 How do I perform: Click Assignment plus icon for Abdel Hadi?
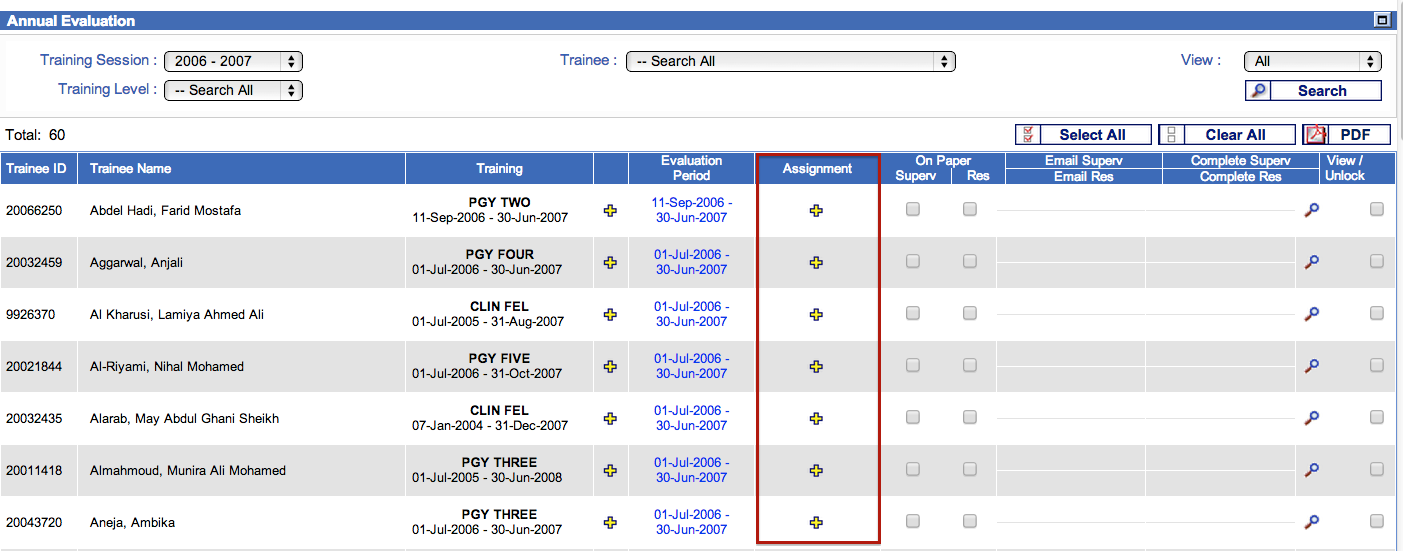click(816, 210)
